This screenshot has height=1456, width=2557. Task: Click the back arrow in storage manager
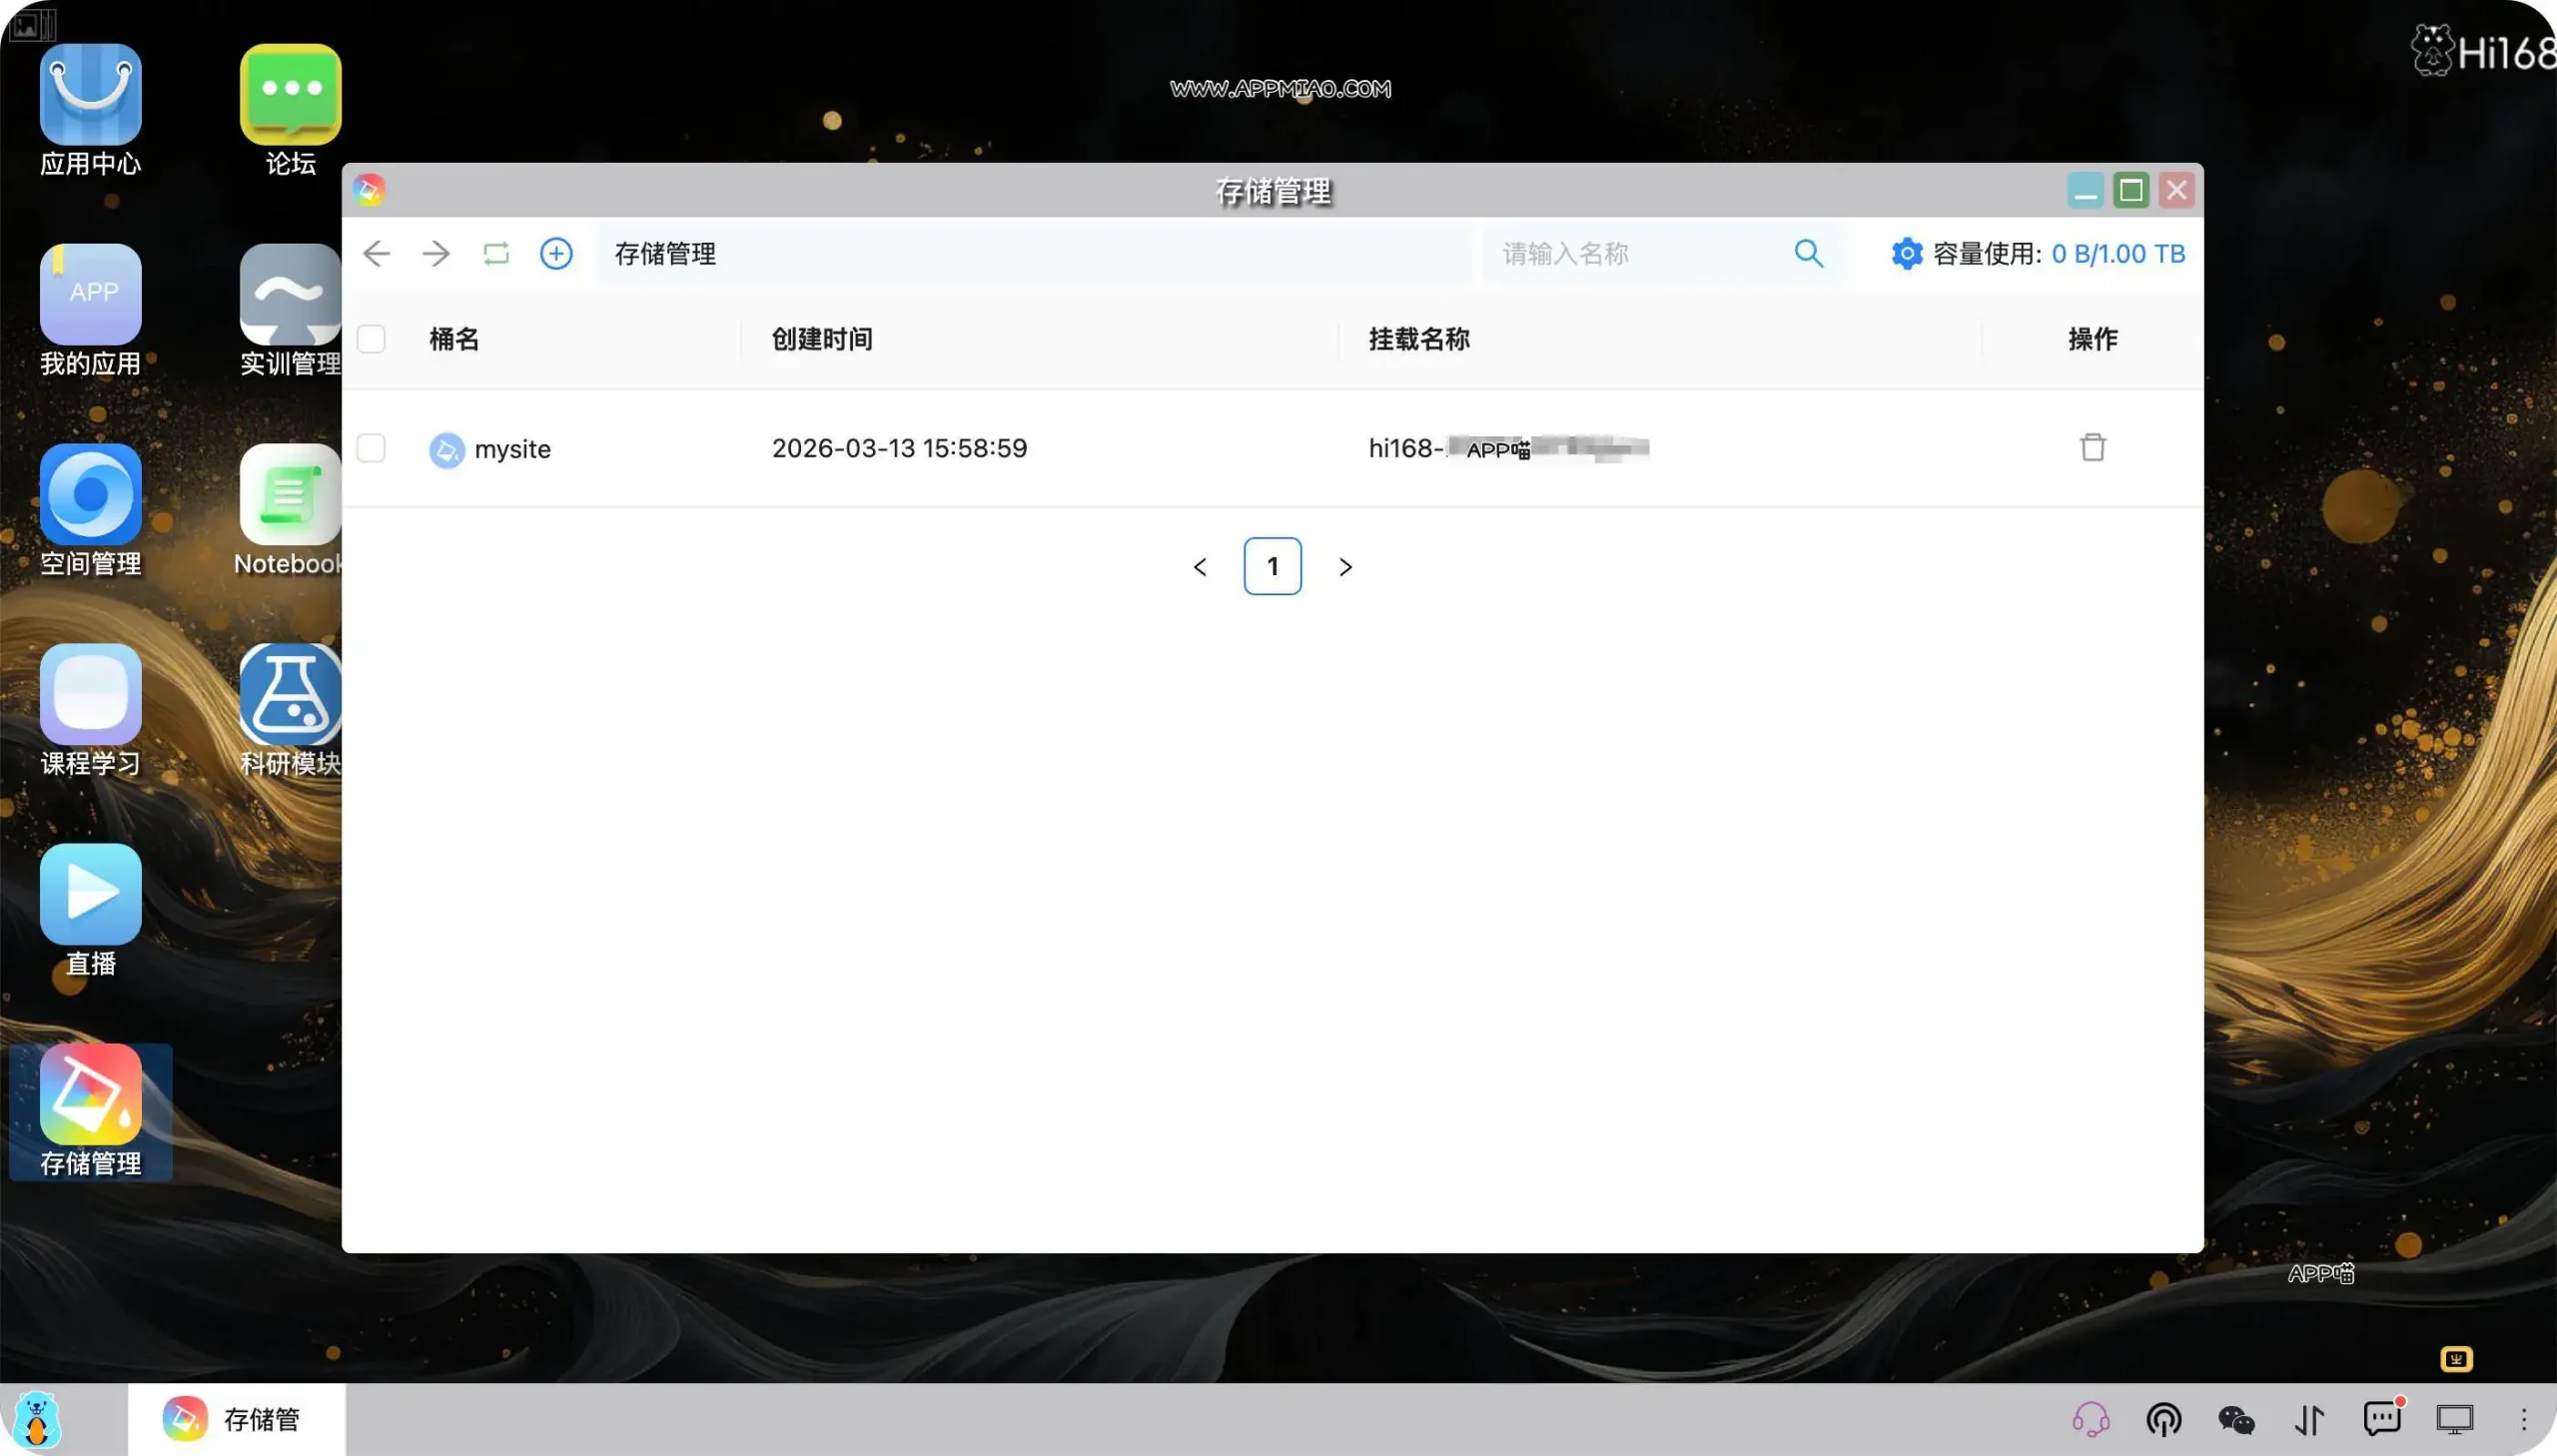(376, 254)
